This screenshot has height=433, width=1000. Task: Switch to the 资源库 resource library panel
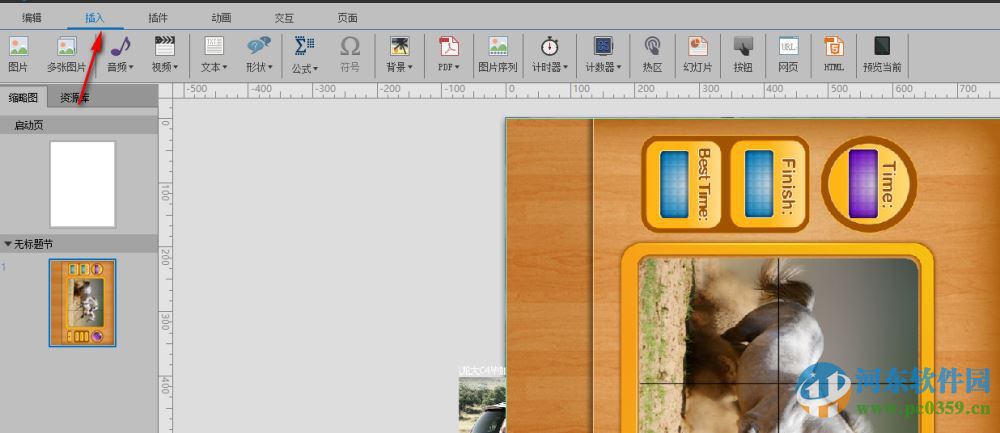tap(75, 97)
